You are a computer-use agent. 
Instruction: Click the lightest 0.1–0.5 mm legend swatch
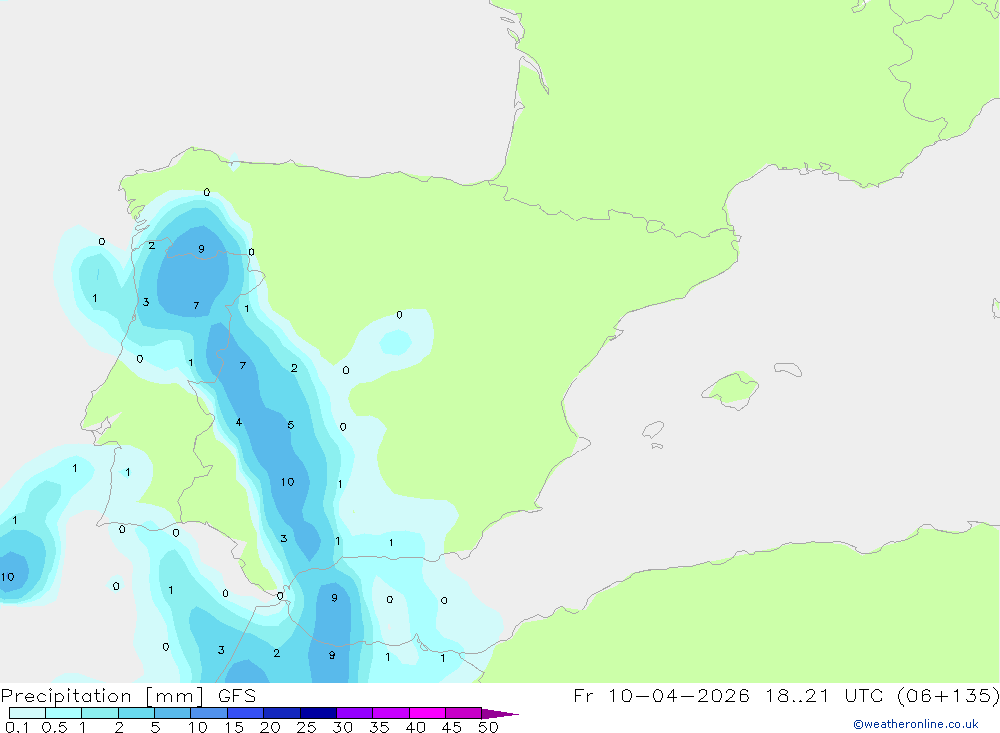click(27, 713)
